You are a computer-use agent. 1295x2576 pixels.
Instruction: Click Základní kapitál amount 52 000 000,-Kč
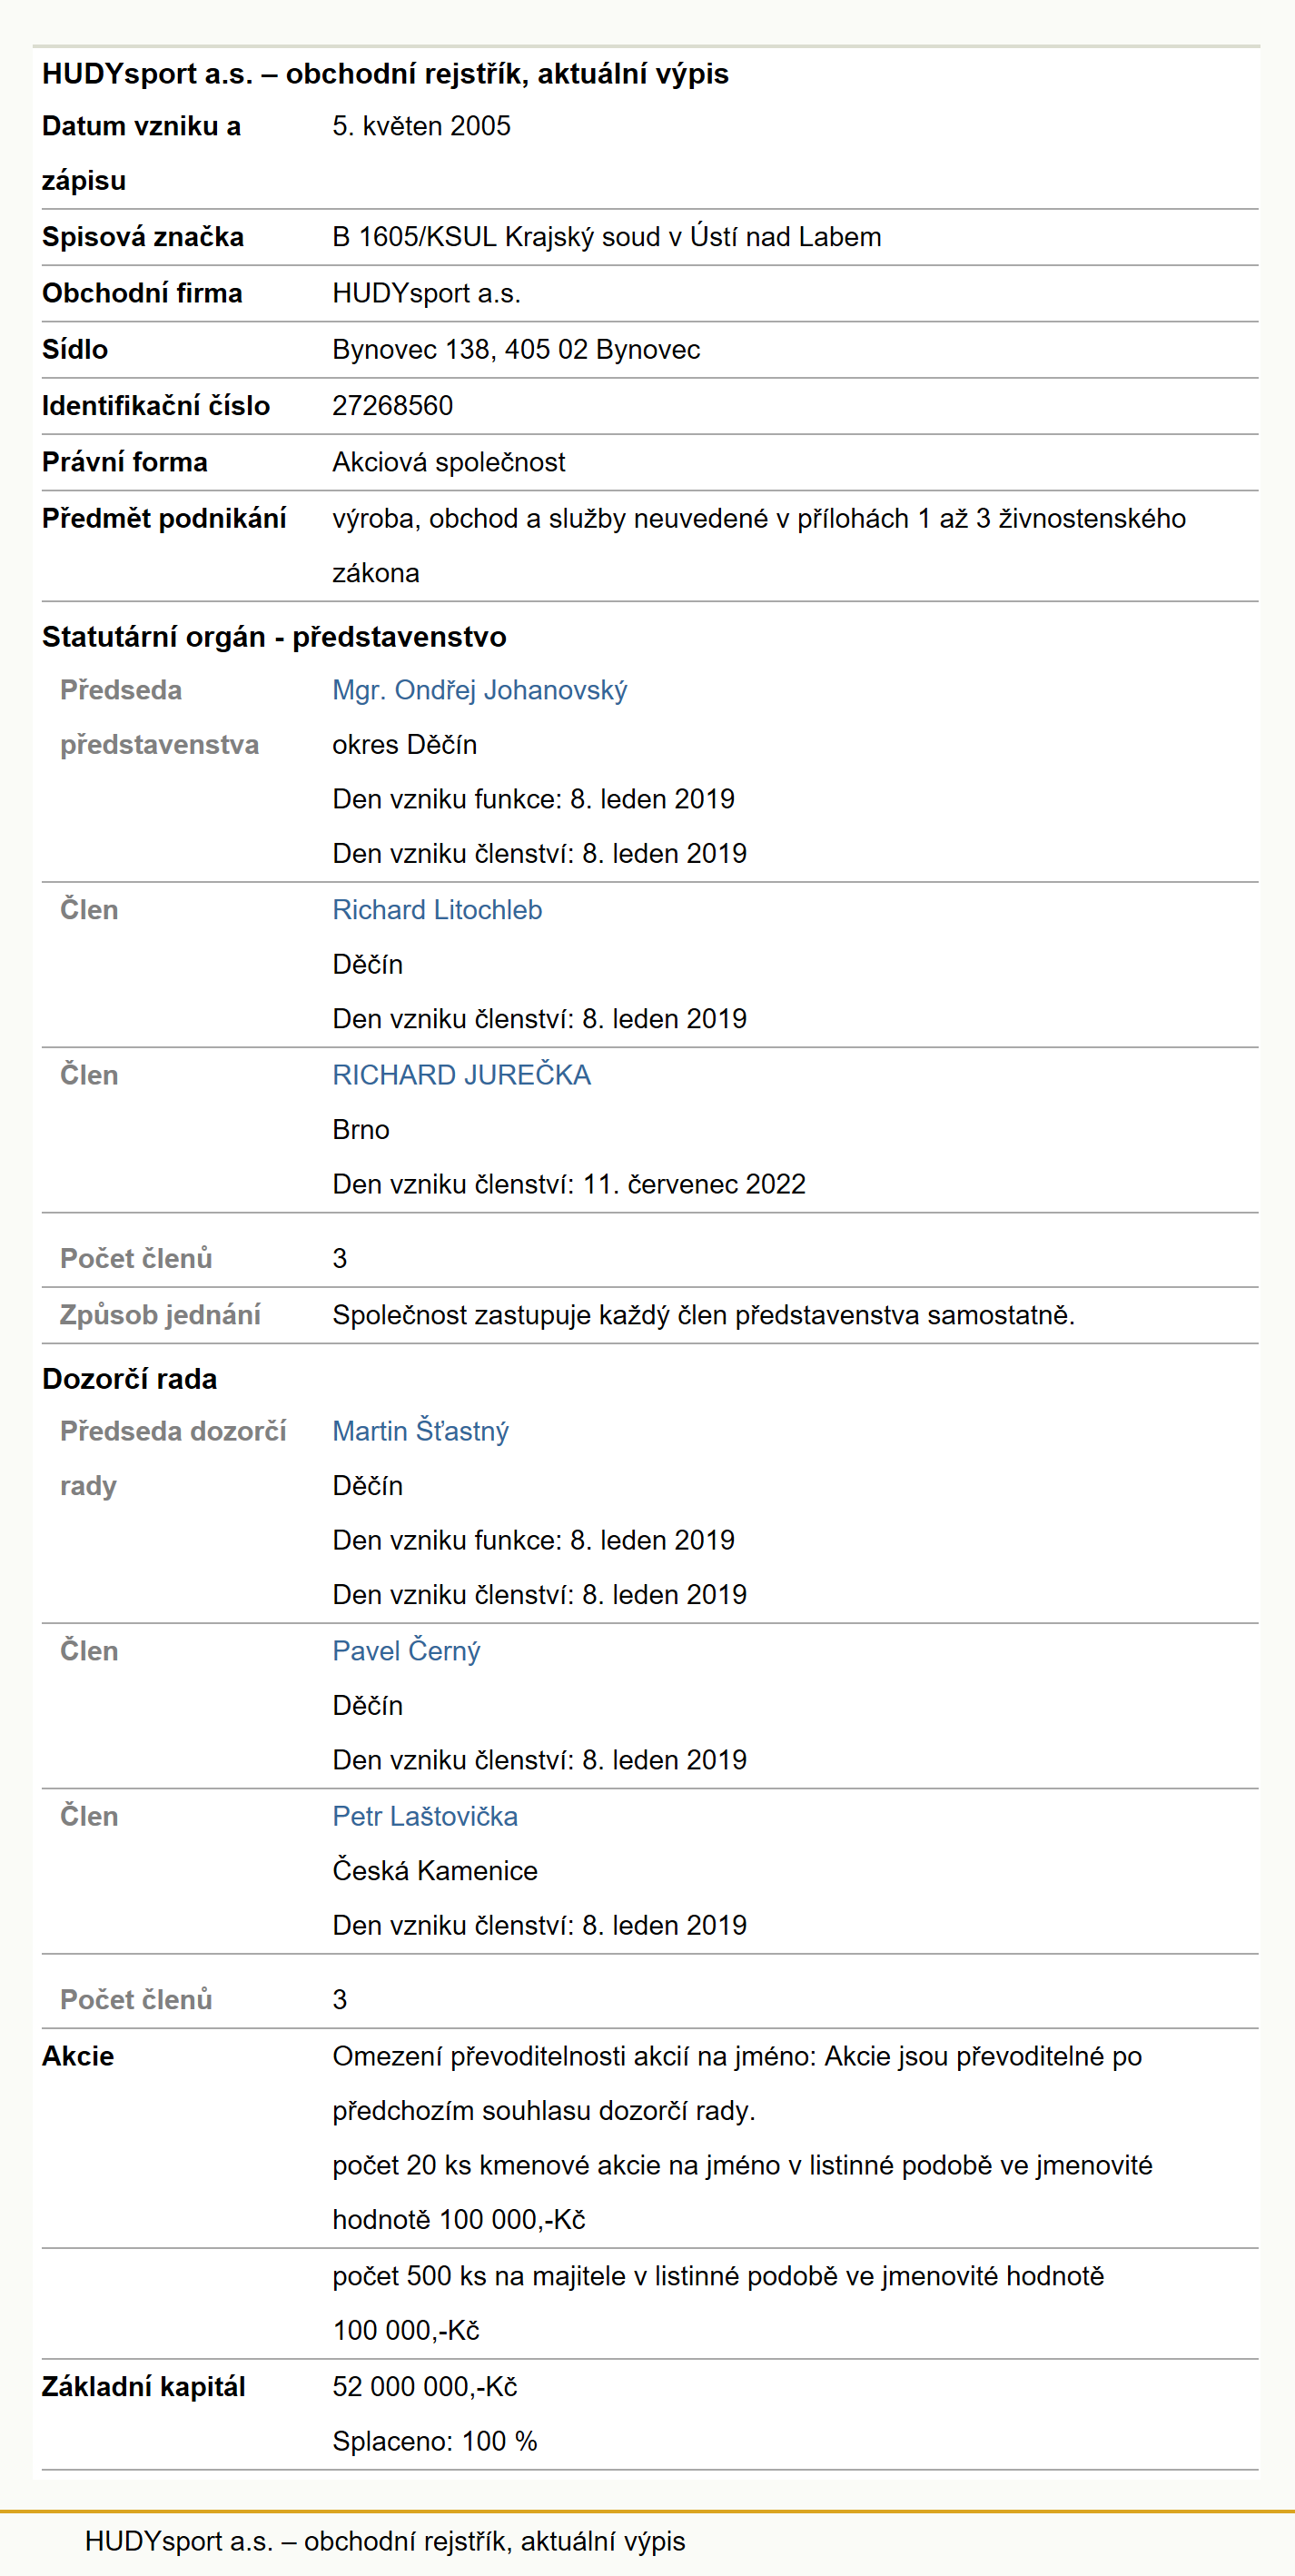425,2387
